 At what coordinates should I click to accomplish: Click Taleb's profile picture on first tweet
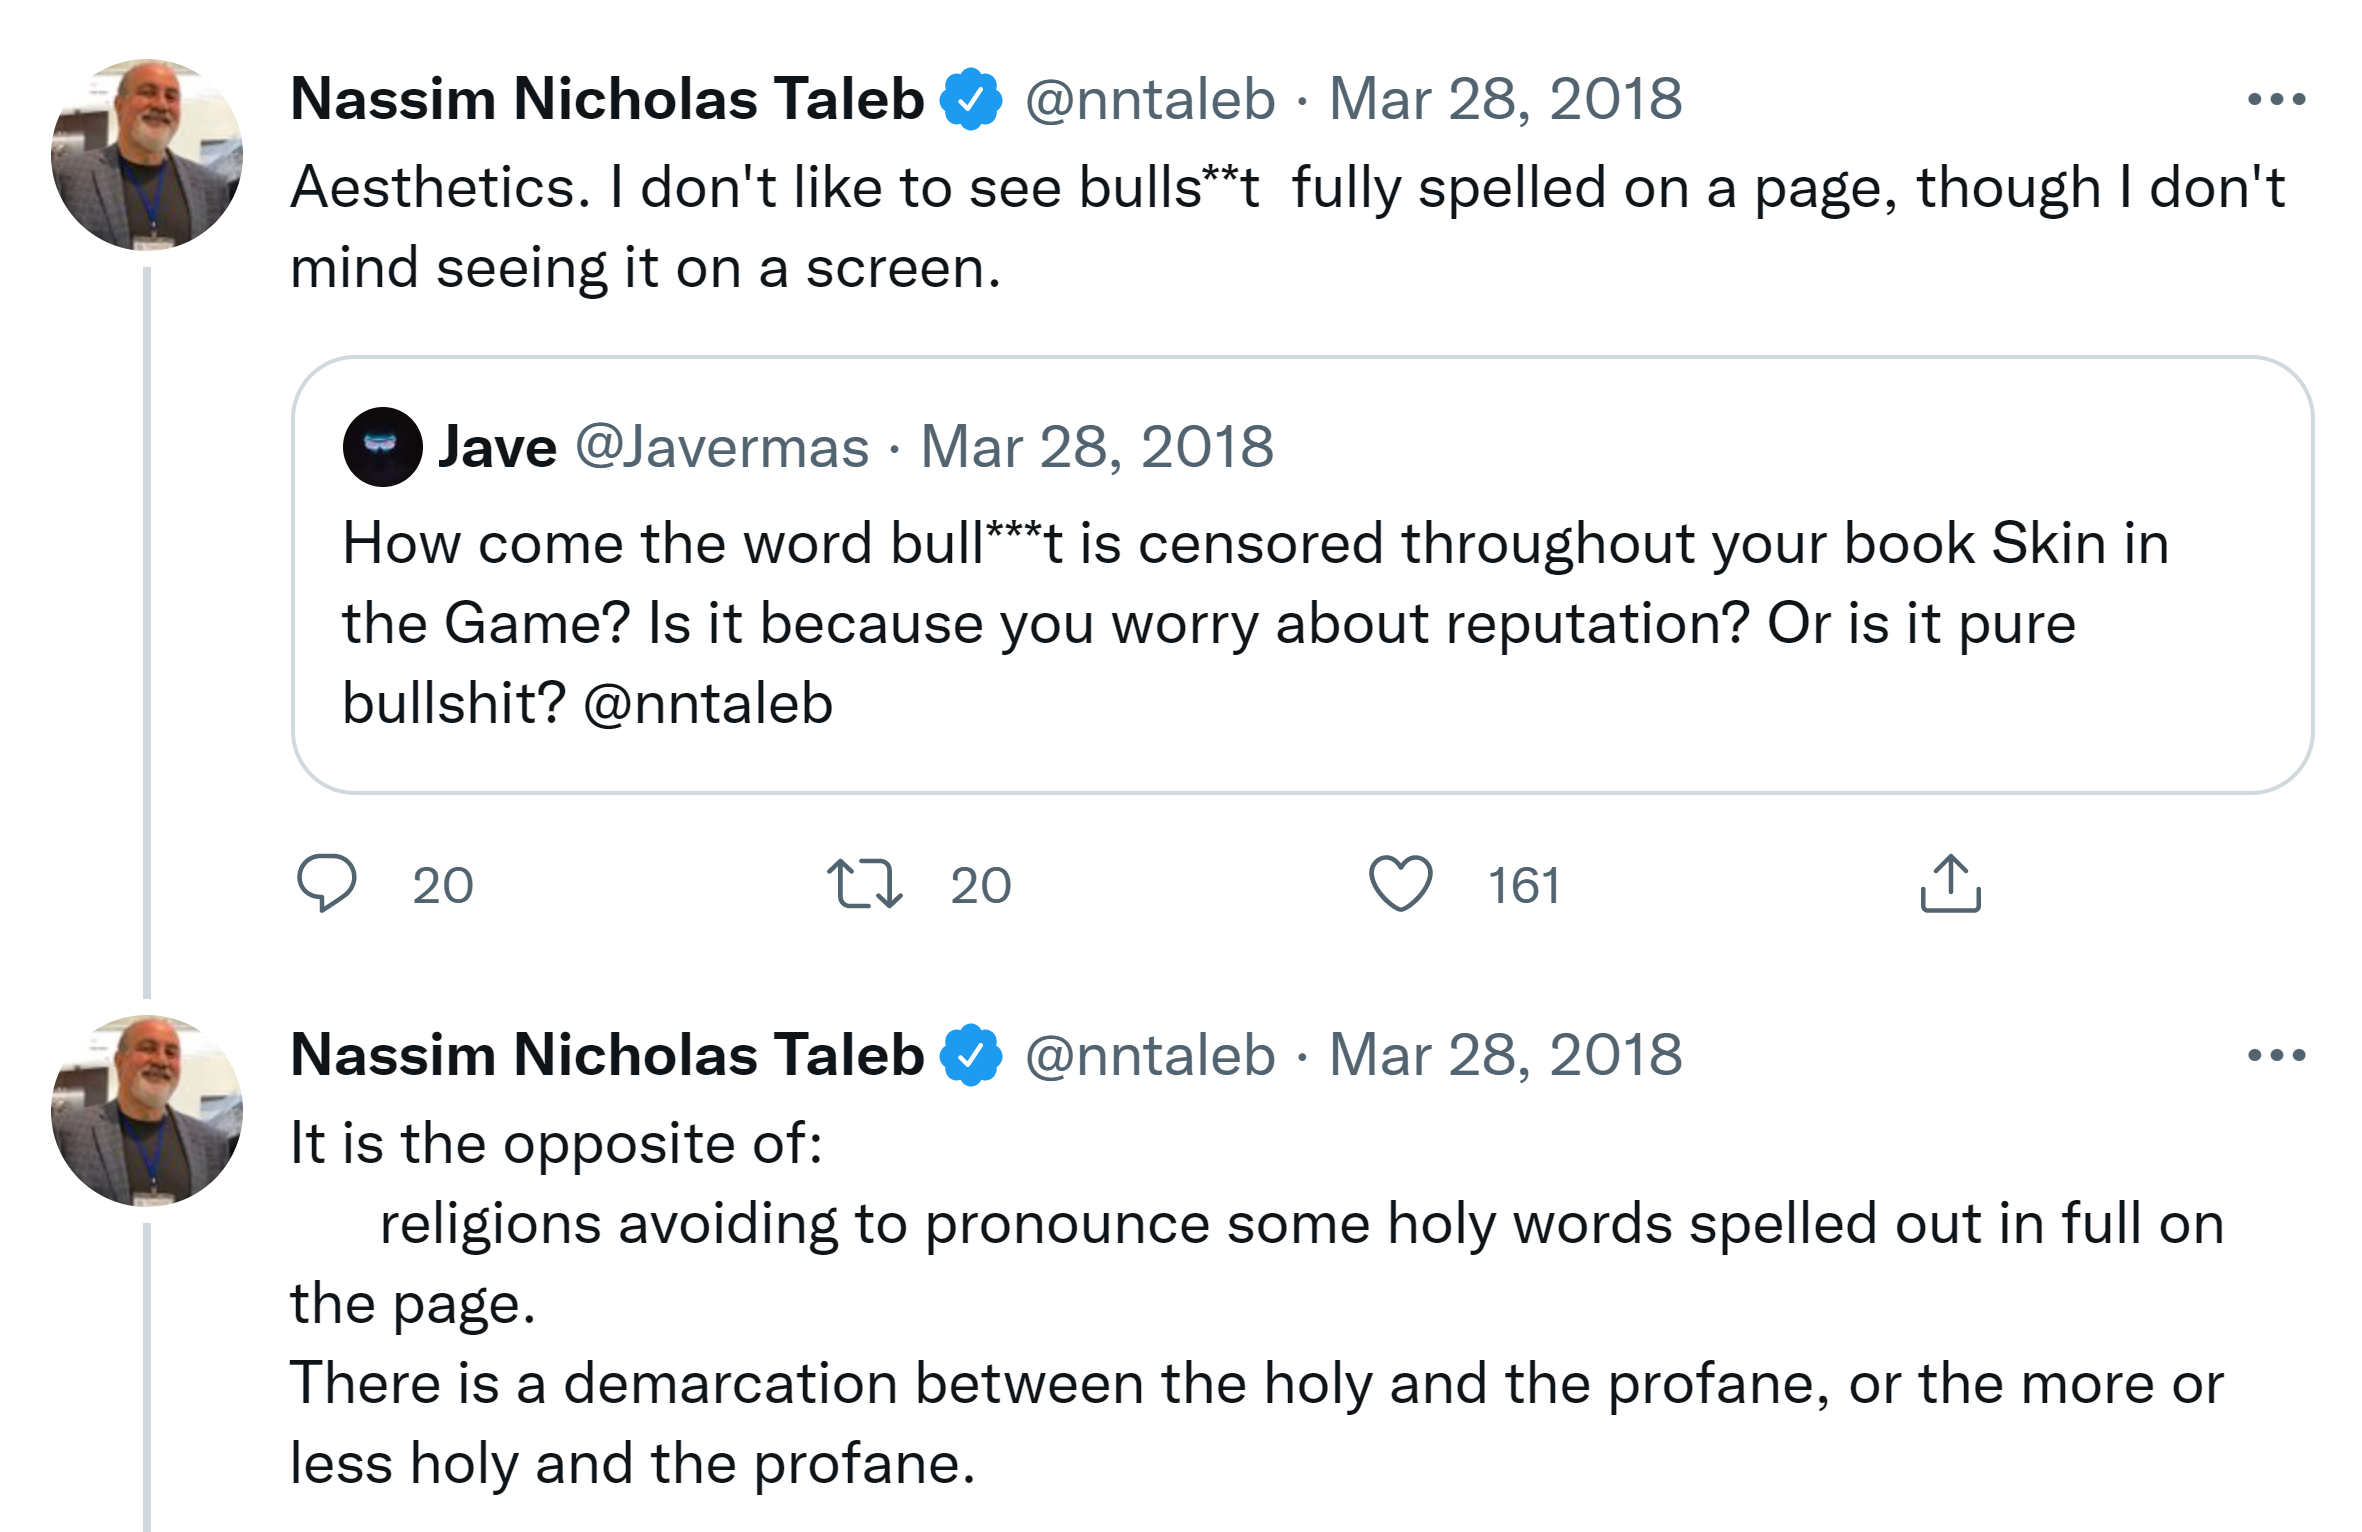[x=147, y=155]
